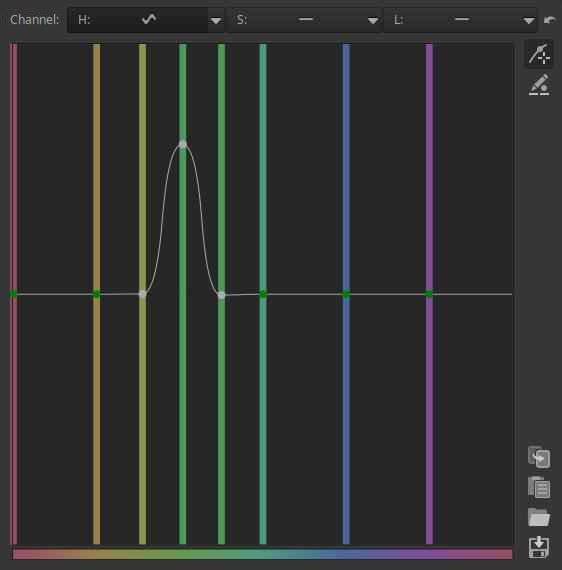
Task: Open the load curve from file folder icon
Action: (539, 517)
